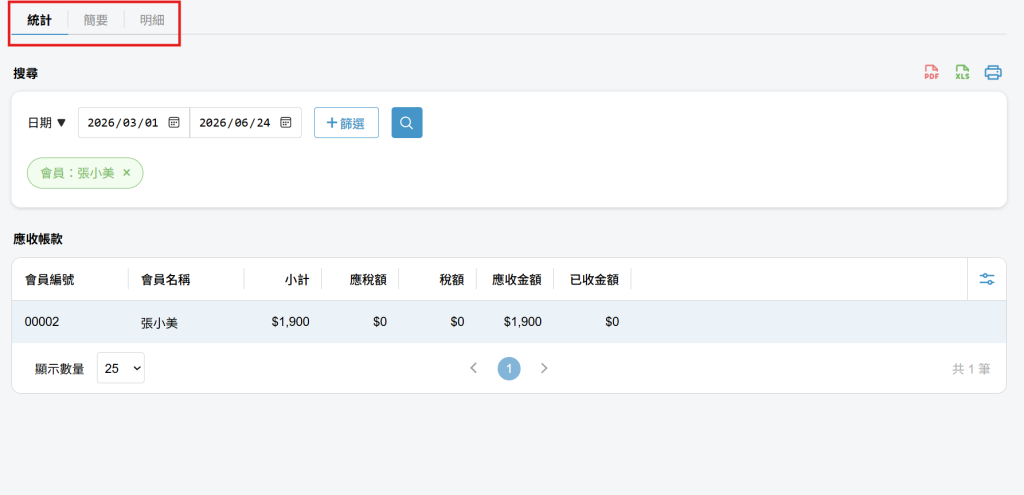Click the 應收金額 column header
Screen dimensions: 1024x495
point(517,279)
